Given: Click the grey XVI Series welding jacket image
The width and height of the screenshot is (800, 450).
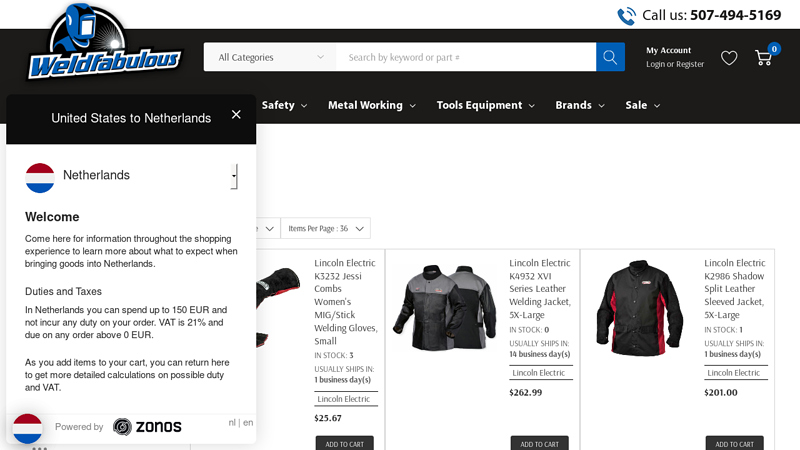Looking at the screenshot, I should [x=444, y=307].
